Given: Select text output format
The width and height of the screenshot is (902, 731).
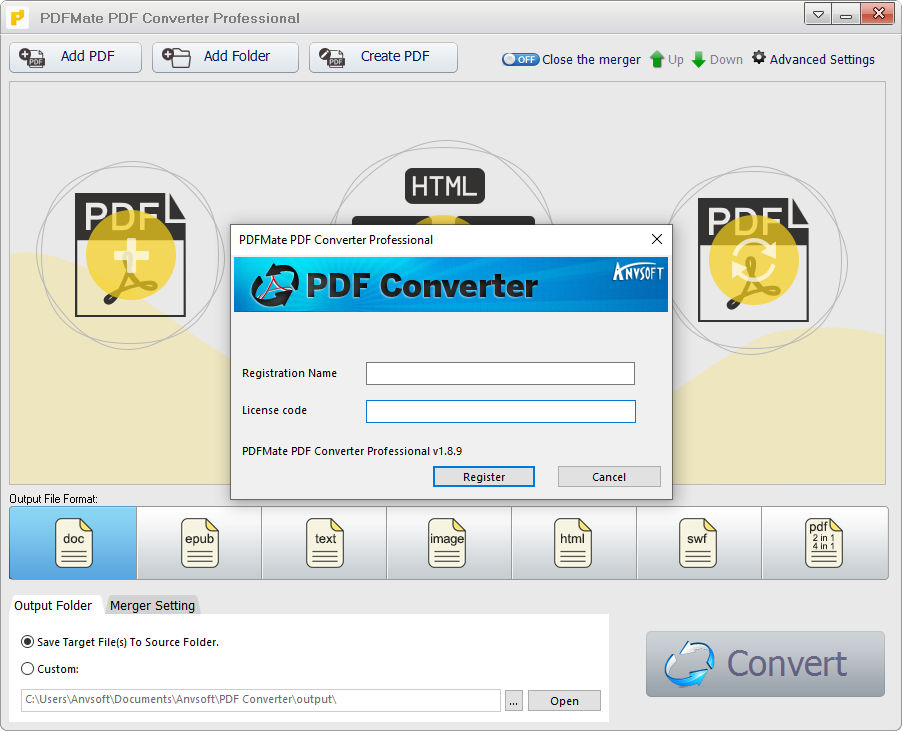Looking at the screenshot, I should [324, 543].
